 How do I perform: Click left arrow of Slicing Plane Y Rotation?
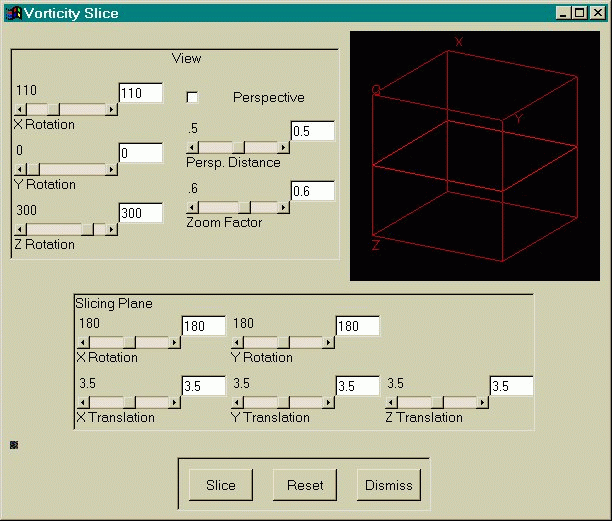click(237, 343)
